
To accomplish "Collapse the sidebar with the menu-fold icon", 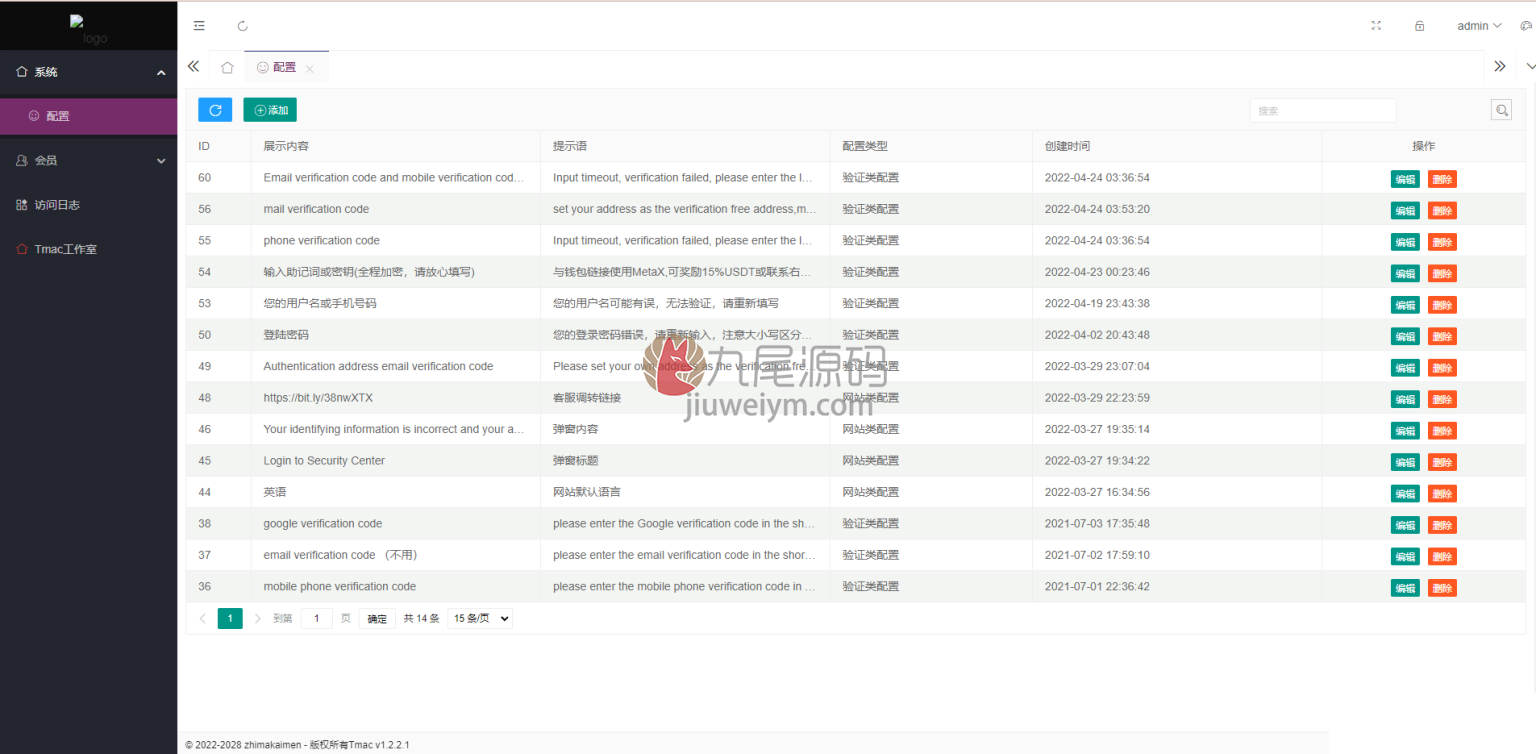I will [199, 26].
